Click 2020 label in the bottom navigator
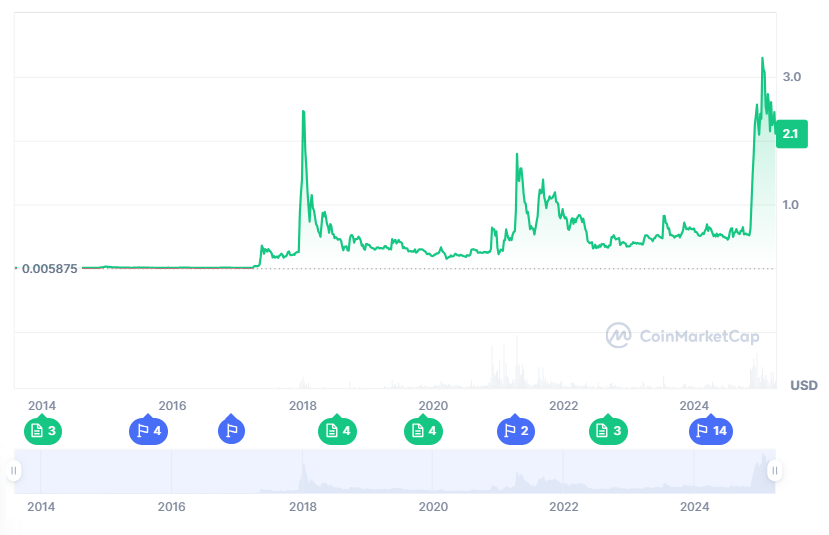The height and width of the screenshot is (535, 829). 433,507
